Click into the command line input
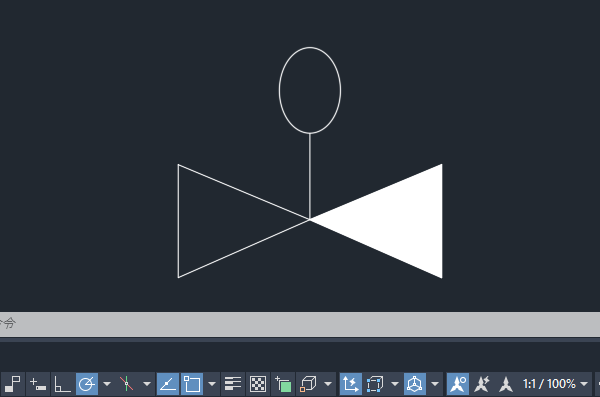 [300, 324]
